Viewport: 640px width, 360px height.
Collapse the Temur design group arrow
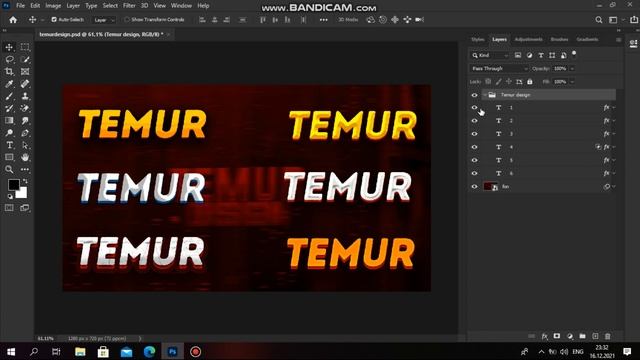(x=484, y=95)
